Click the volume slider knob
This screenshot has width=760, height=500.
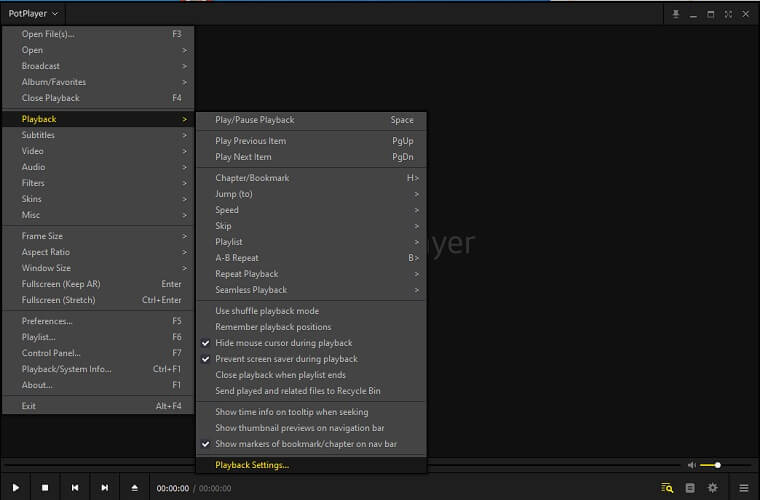click(x=717, y=465)
